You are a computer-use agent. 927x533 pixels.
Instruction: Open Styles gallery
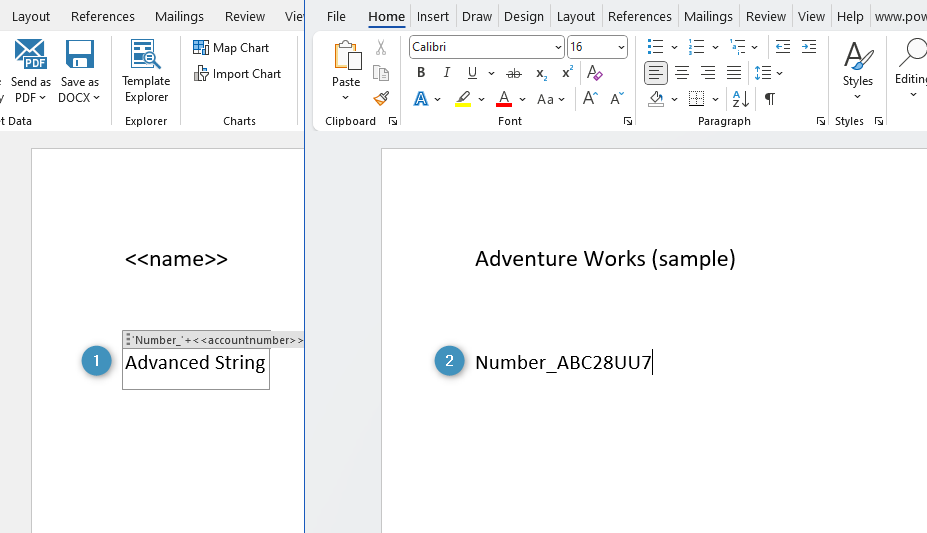click(857, 71)
